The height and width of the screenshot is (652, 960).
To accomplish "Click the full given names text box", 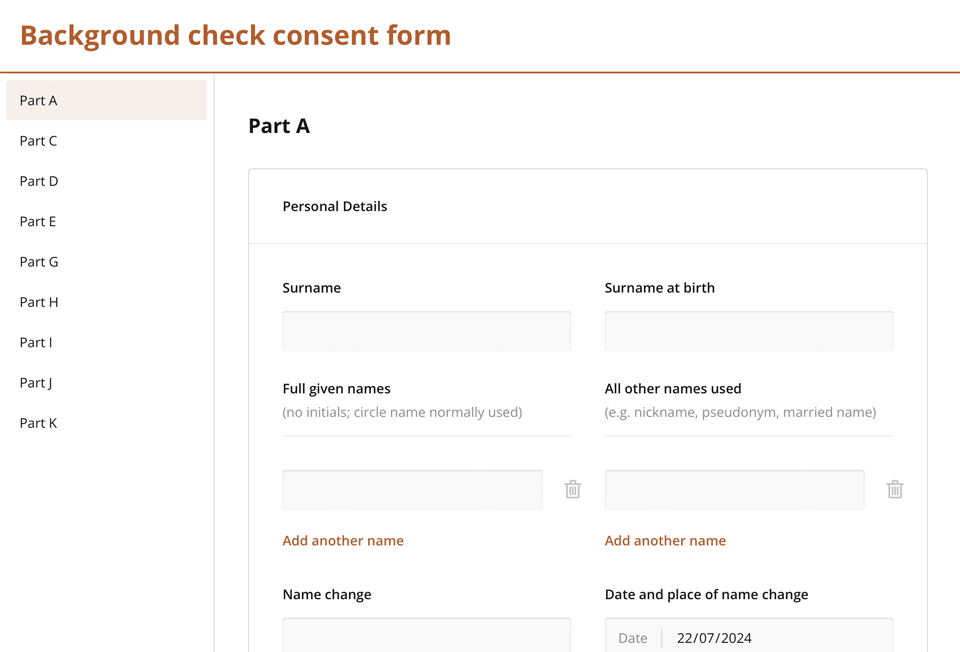I will click(x=412, y=490).
